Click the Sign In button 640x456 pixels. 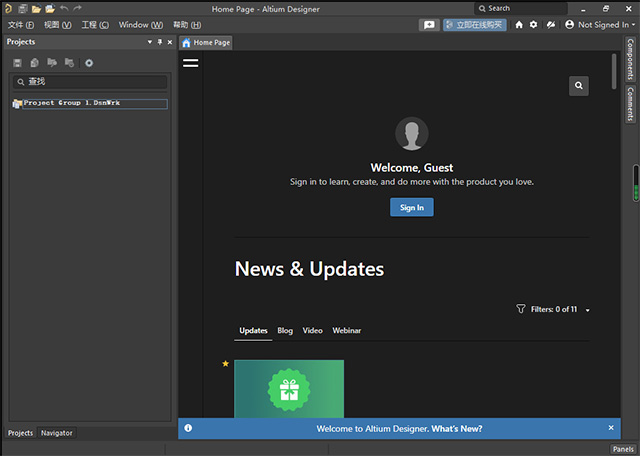(411, 207)
